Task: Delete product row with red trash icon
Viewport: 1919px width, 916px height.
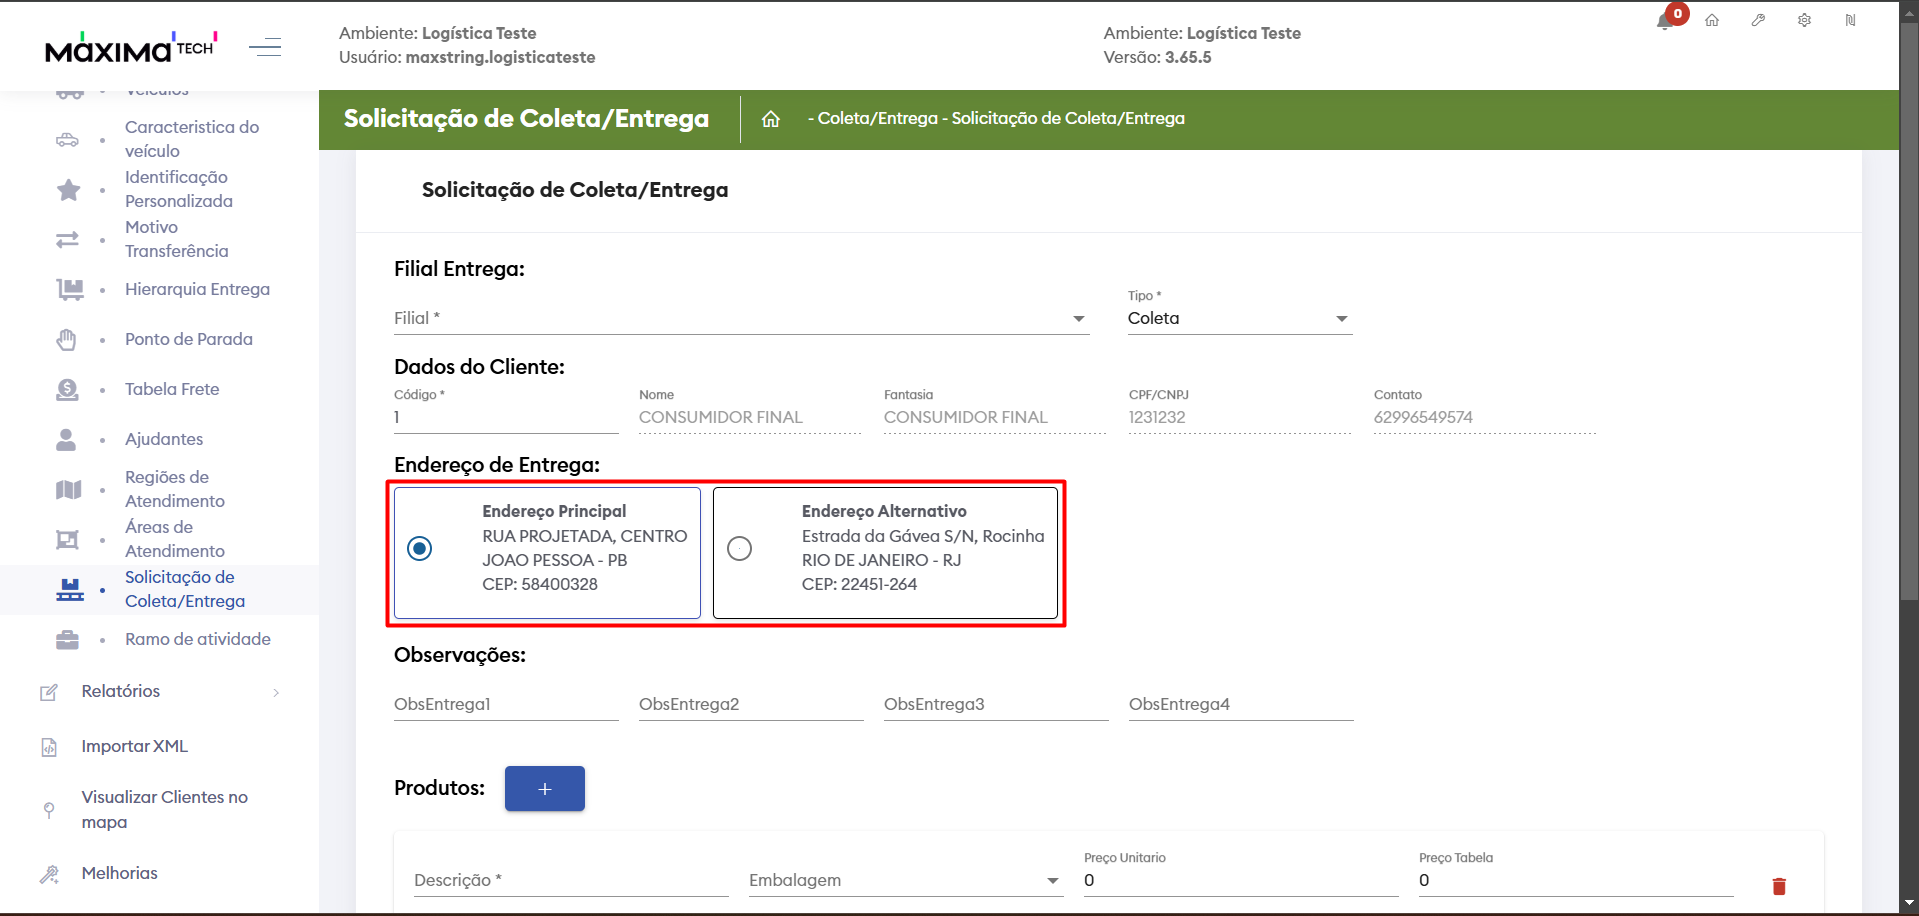Action: coord(1779,886)
